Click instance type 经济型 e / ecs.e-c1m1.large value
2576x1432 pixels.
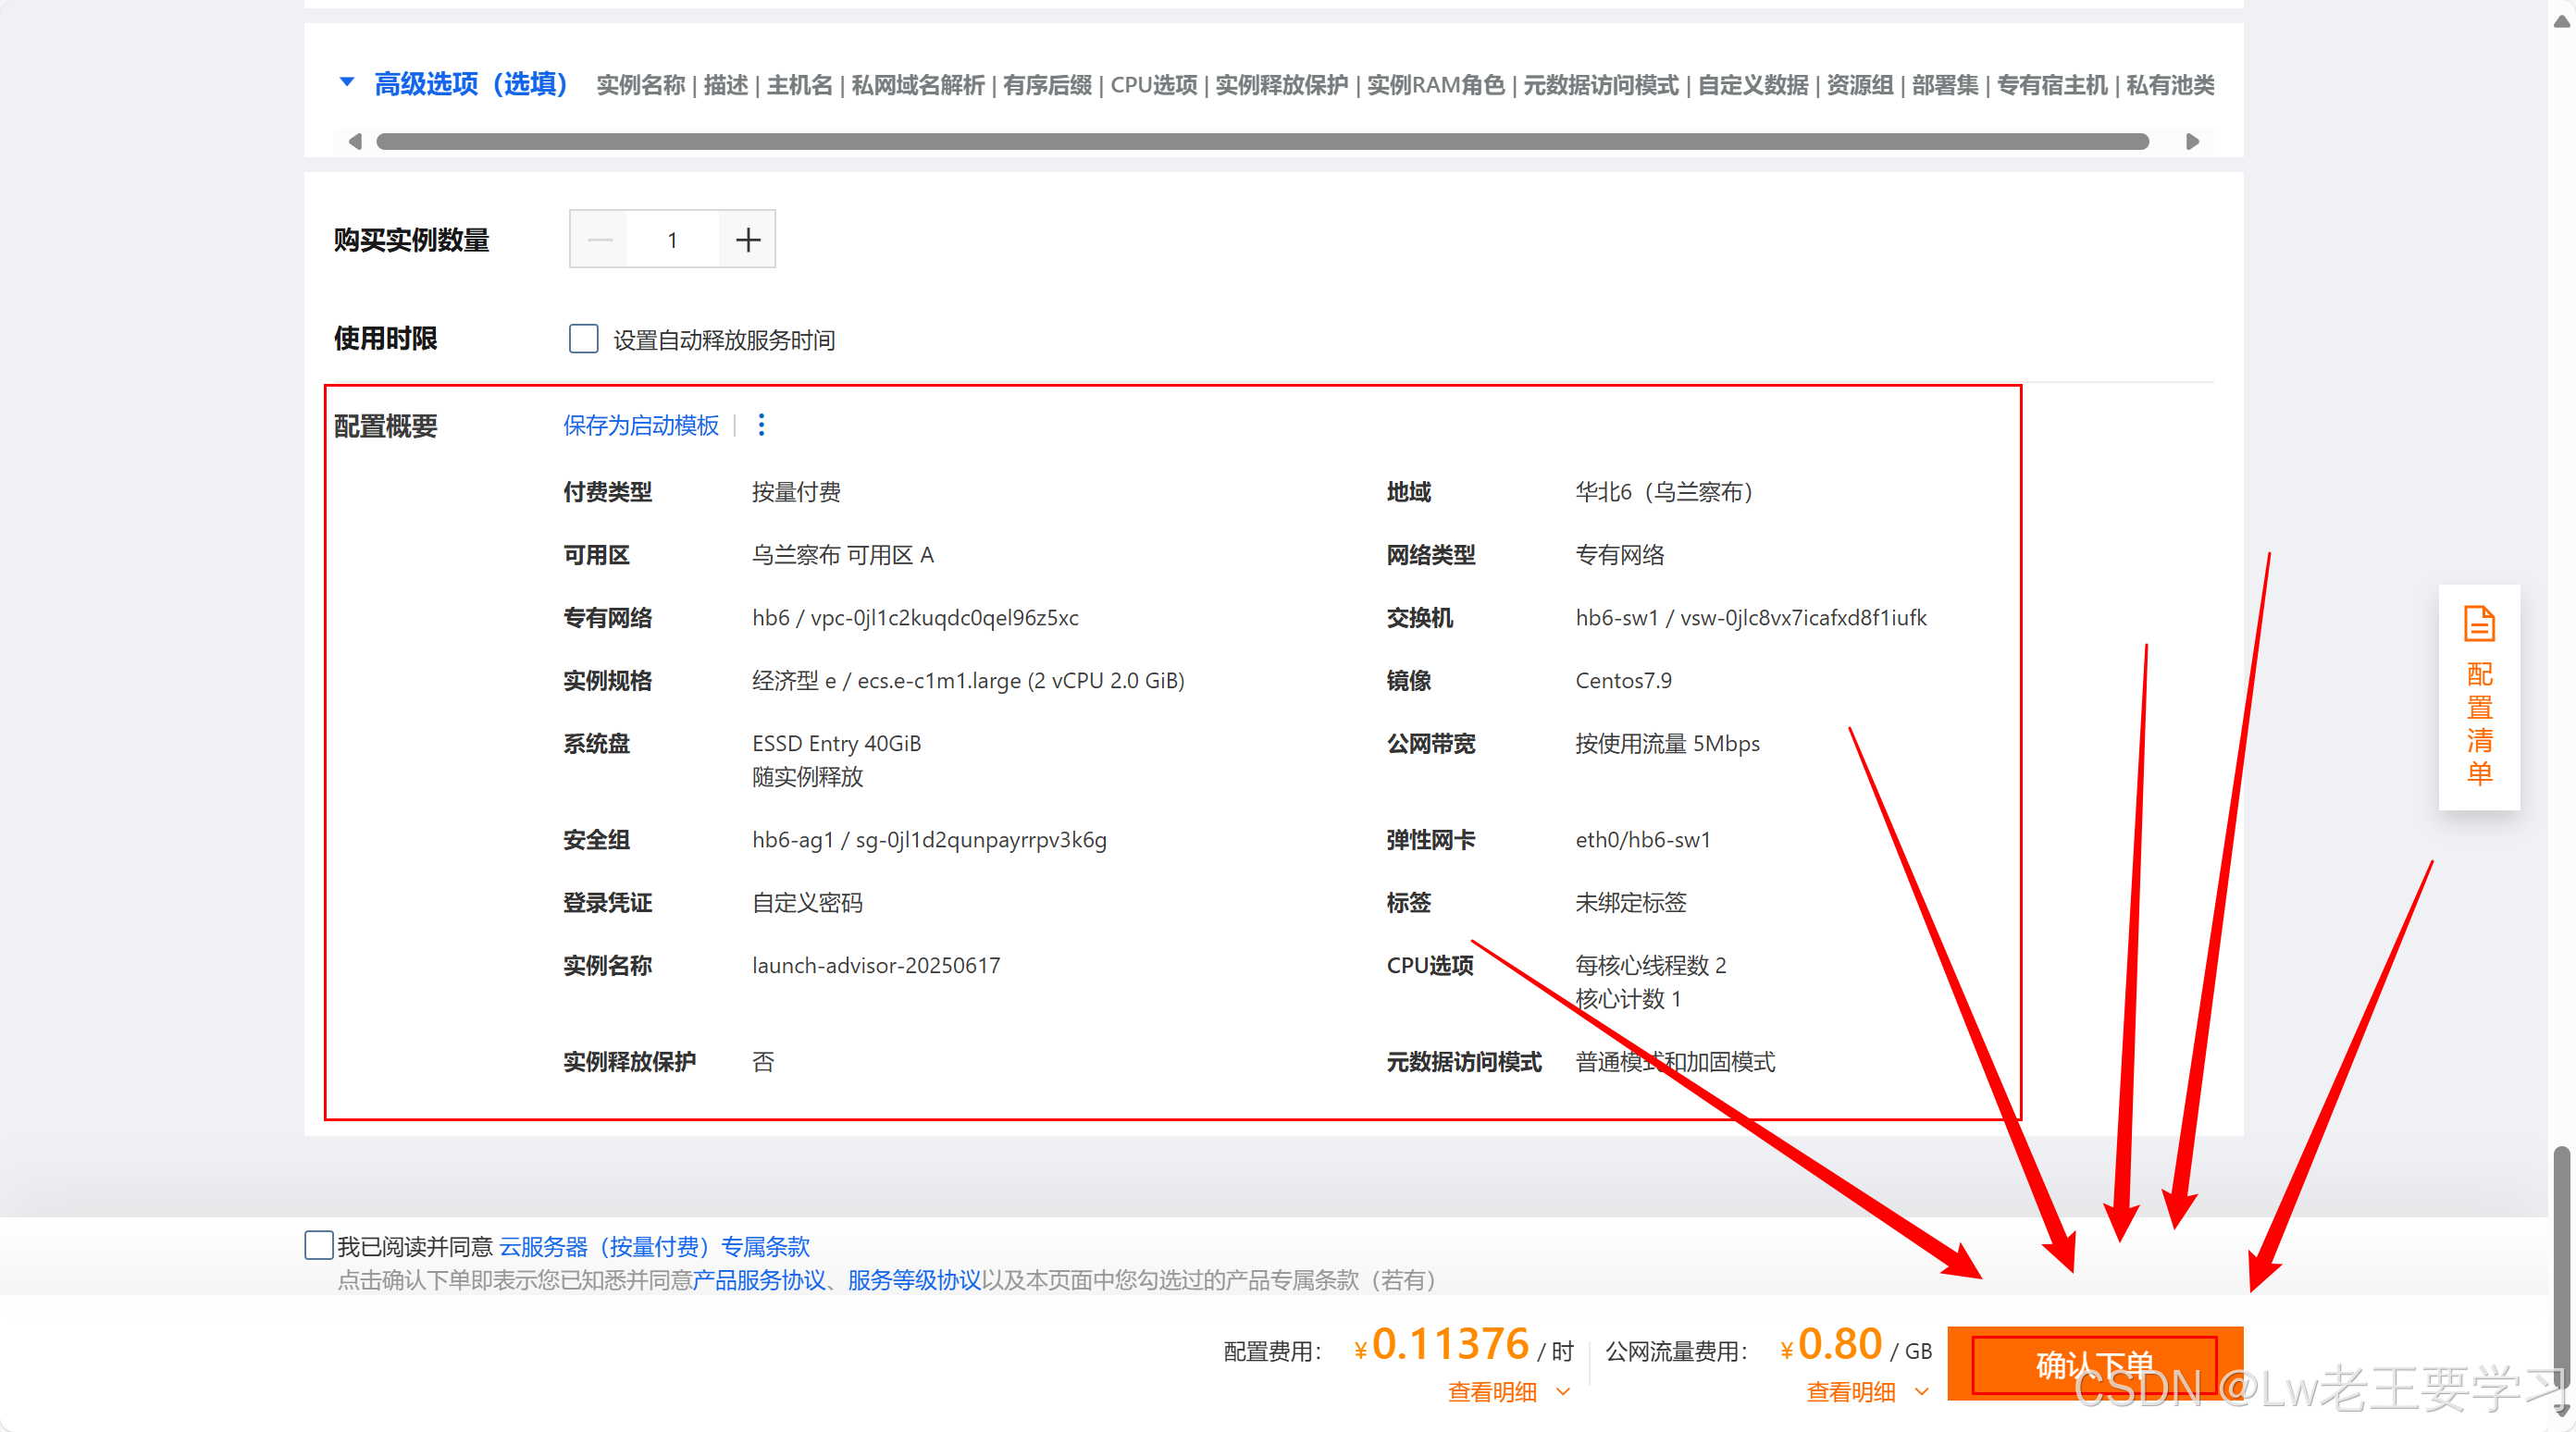[968, 681]
